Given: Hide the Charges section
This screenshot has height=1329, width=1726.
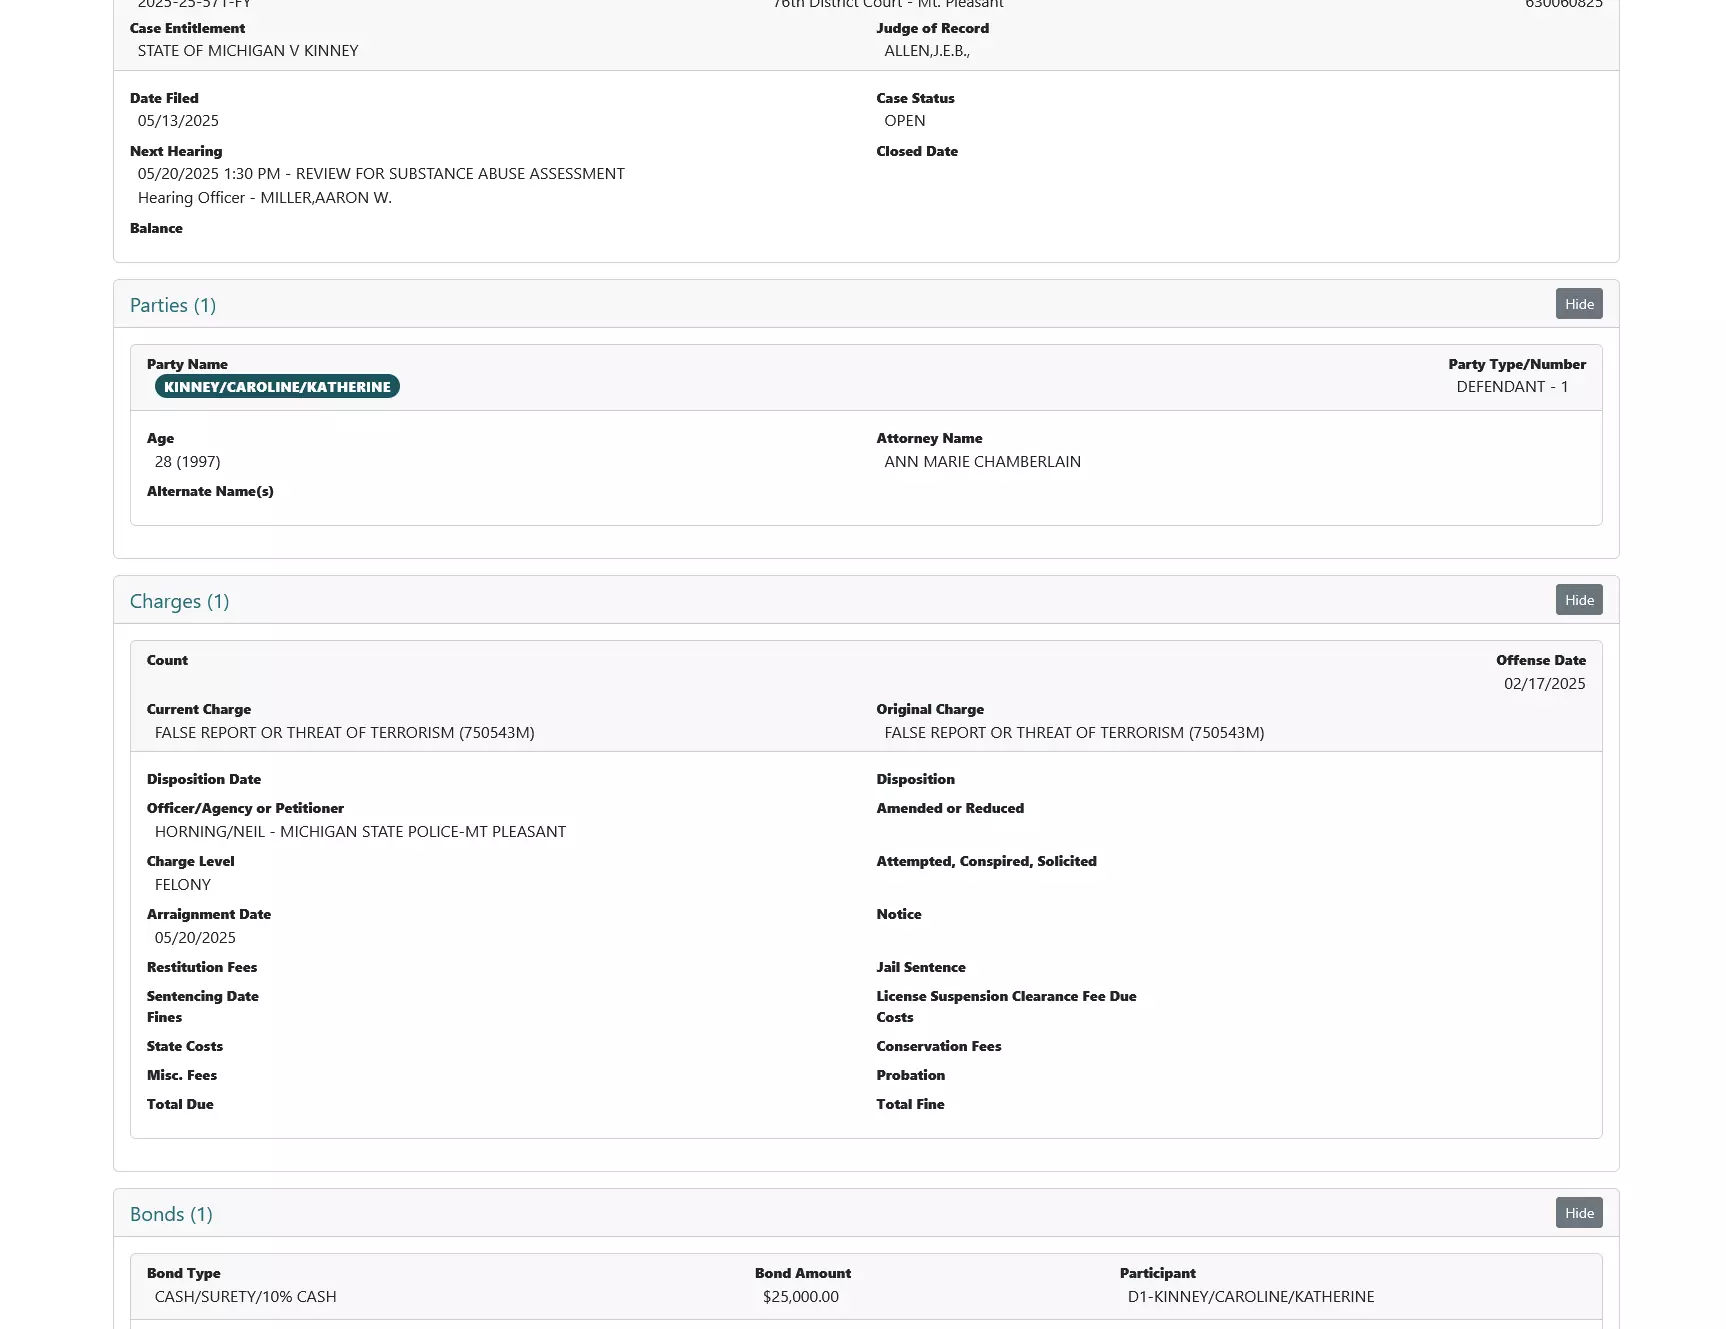Looking at the screenshot, I should 1579,600.
